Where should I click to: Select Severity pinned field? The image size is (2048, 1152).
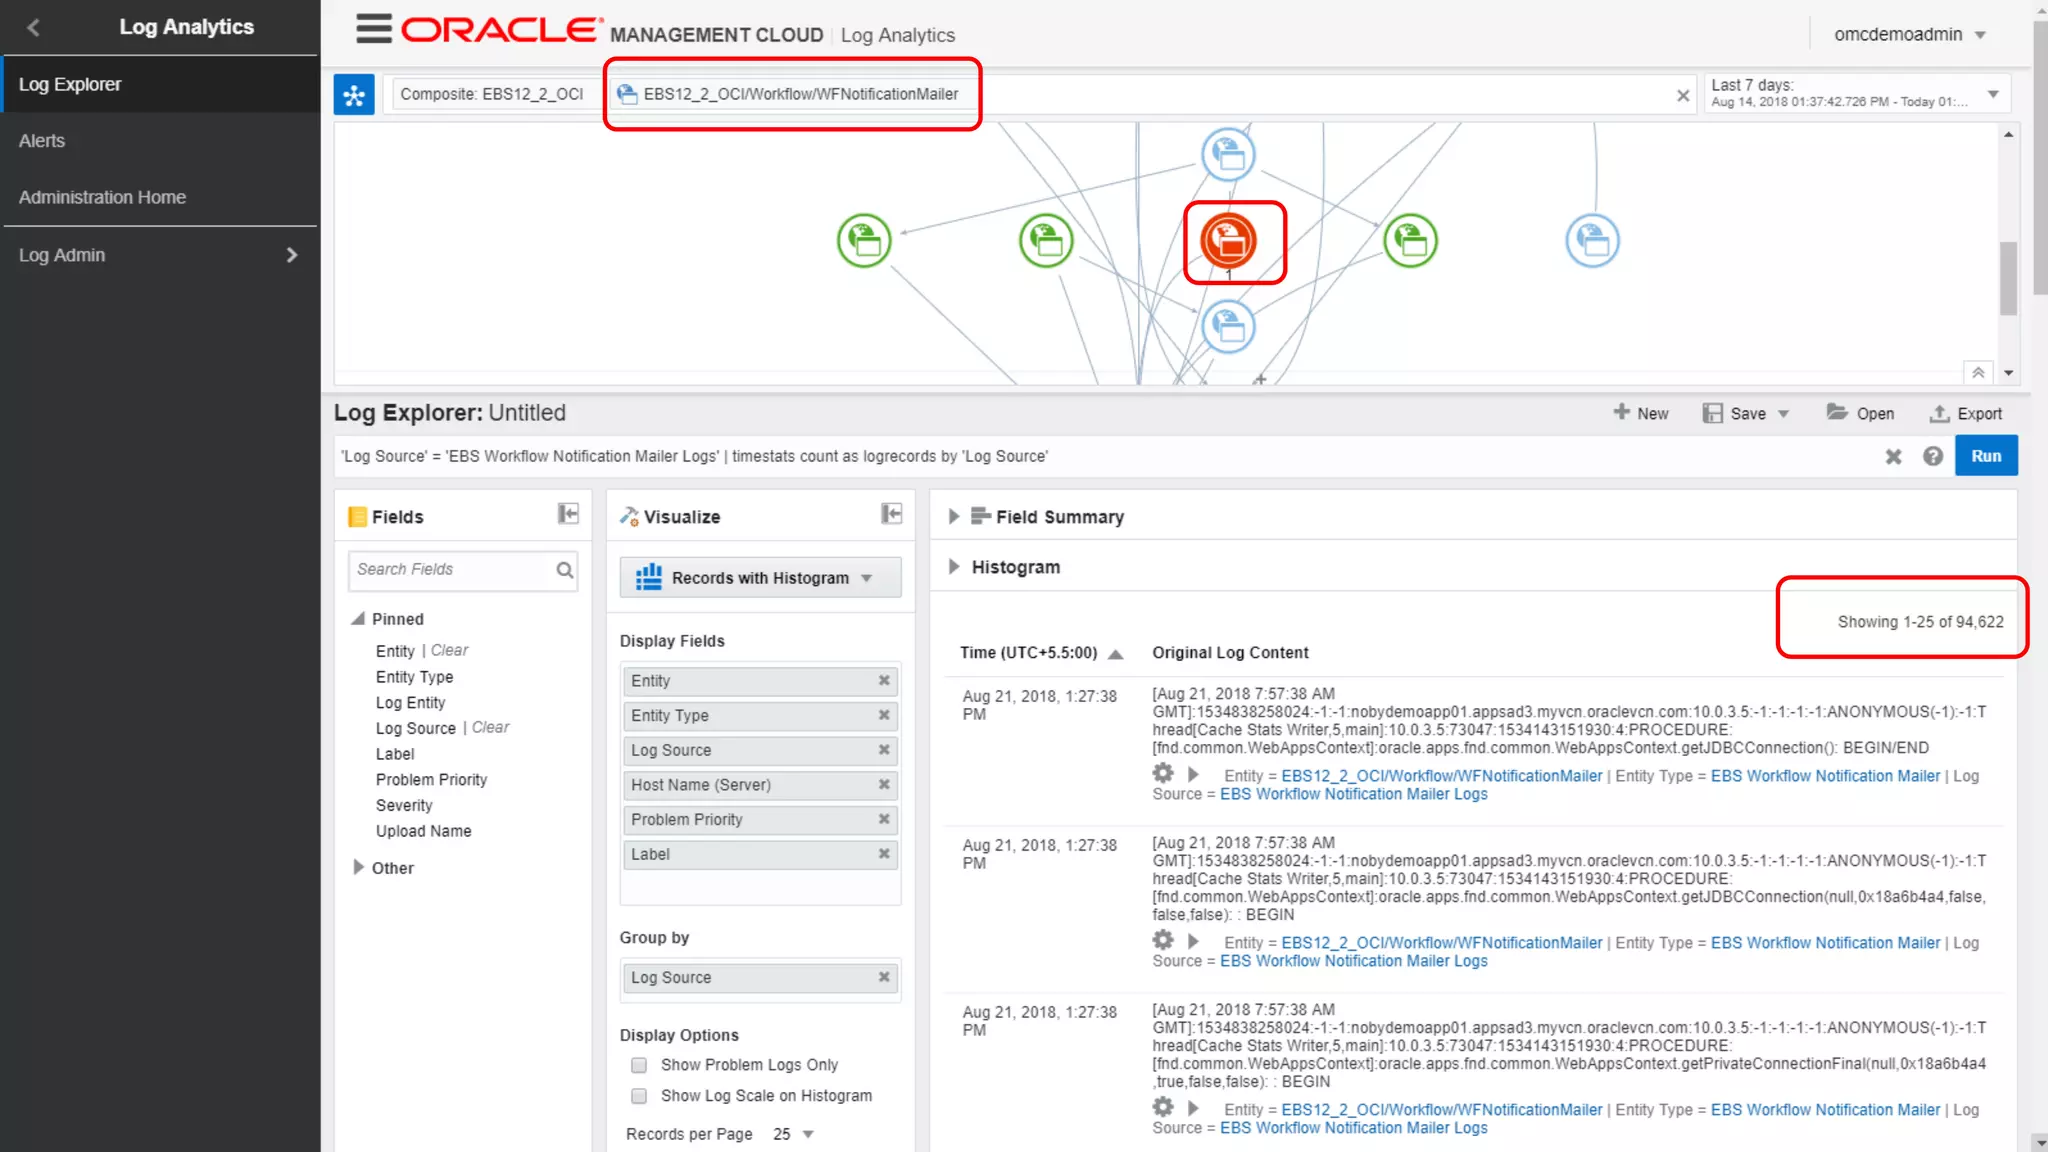coord(404,805)
